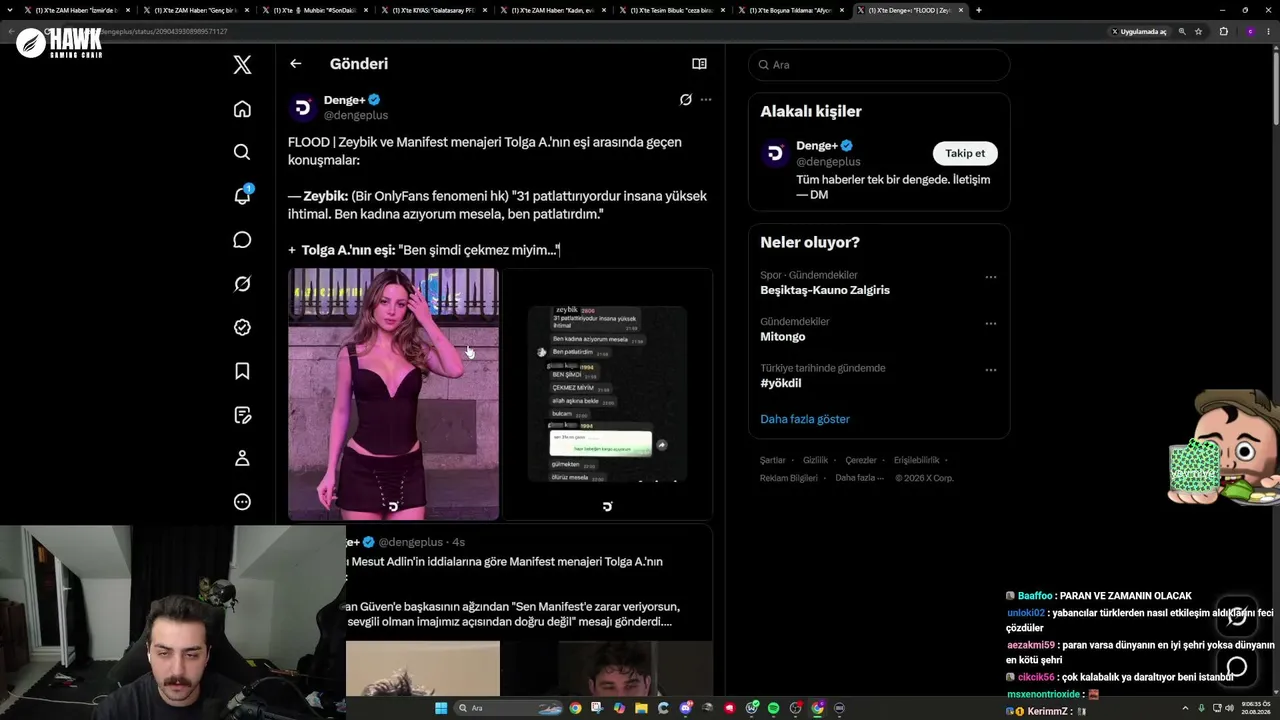Open the Reklam Bilgileri footer link
Image resolution: width=1280 pixels, height=720 pixels.
pos(789,478)
